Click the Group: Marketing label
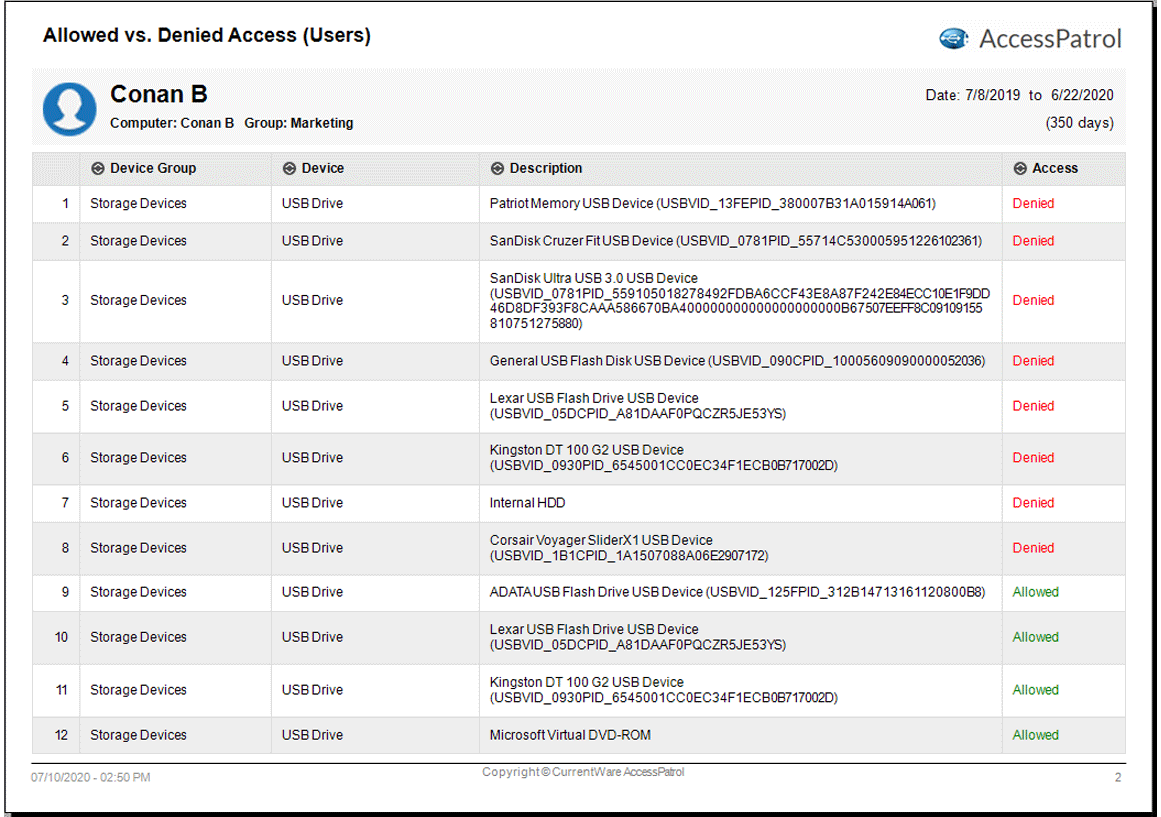The width and height of the screenshot is (1161, 817). [x=298, y=123]
